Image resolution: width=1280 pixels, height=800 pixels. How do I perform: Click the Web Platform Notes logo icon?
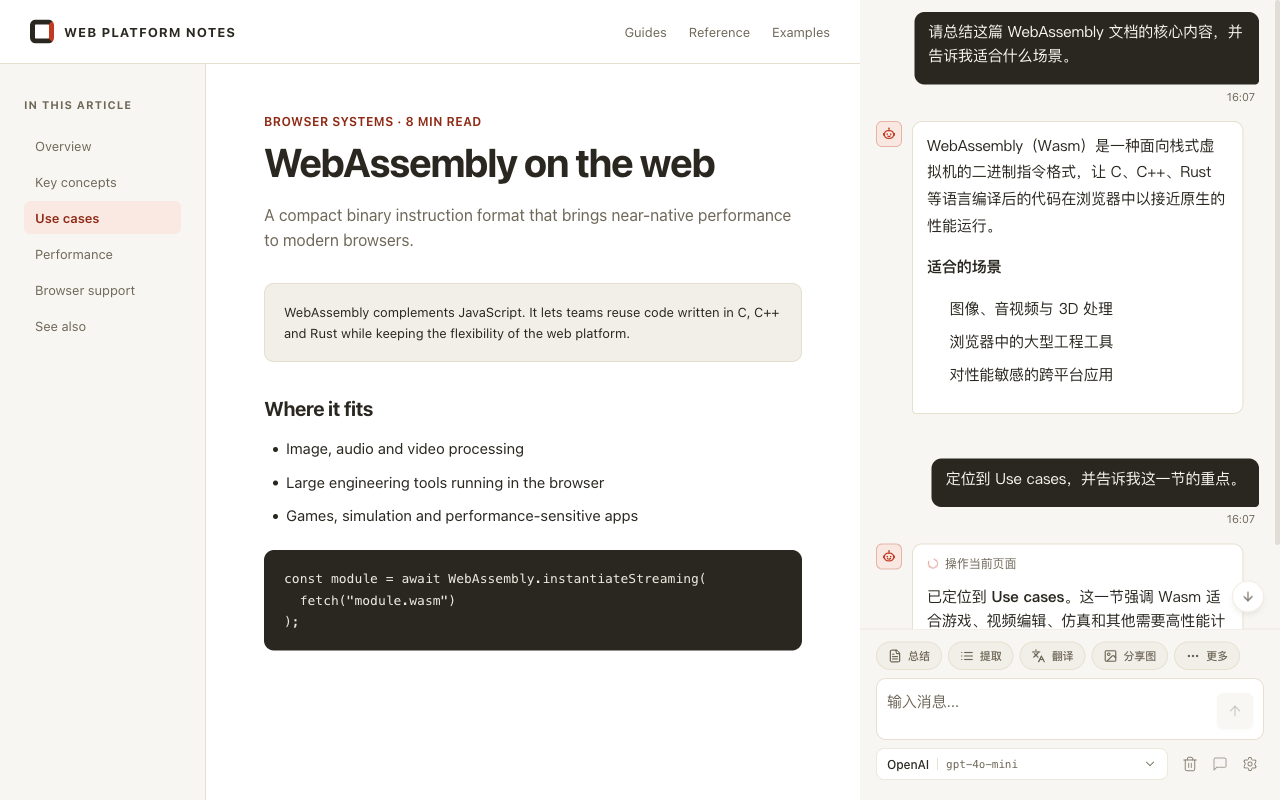pos(42,32)
